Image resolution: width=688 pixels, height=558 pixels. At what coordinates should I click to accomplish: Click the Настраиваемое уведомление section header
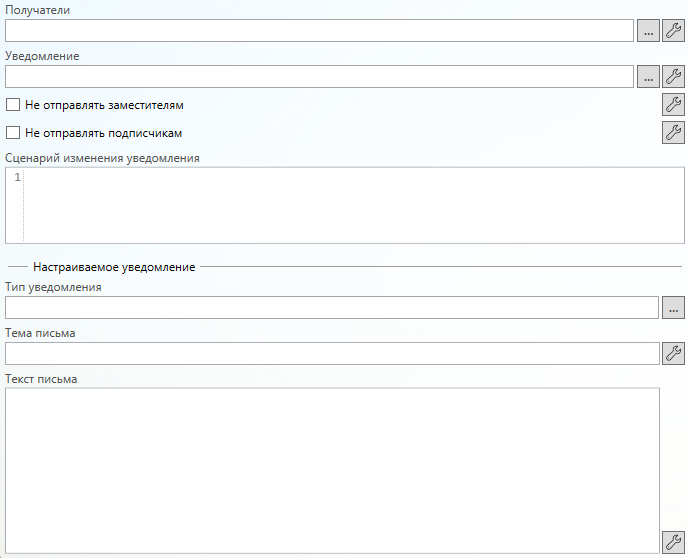point(114,267)
